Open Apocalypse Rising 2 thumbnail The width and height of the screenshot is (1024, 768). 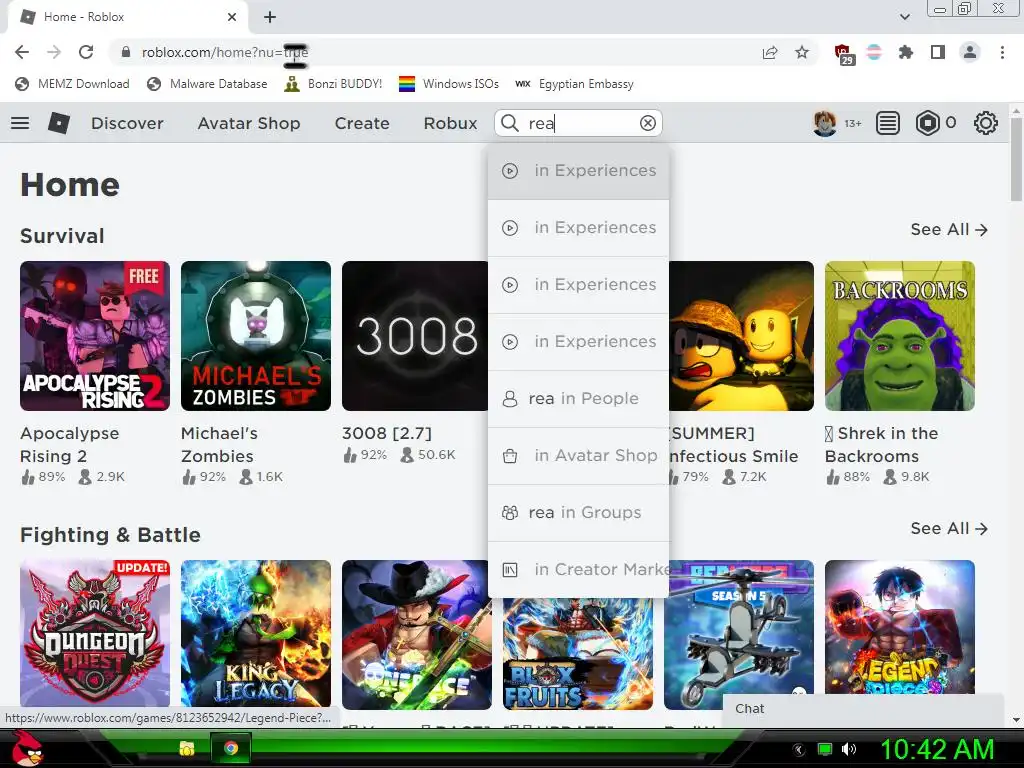(95, 336)
